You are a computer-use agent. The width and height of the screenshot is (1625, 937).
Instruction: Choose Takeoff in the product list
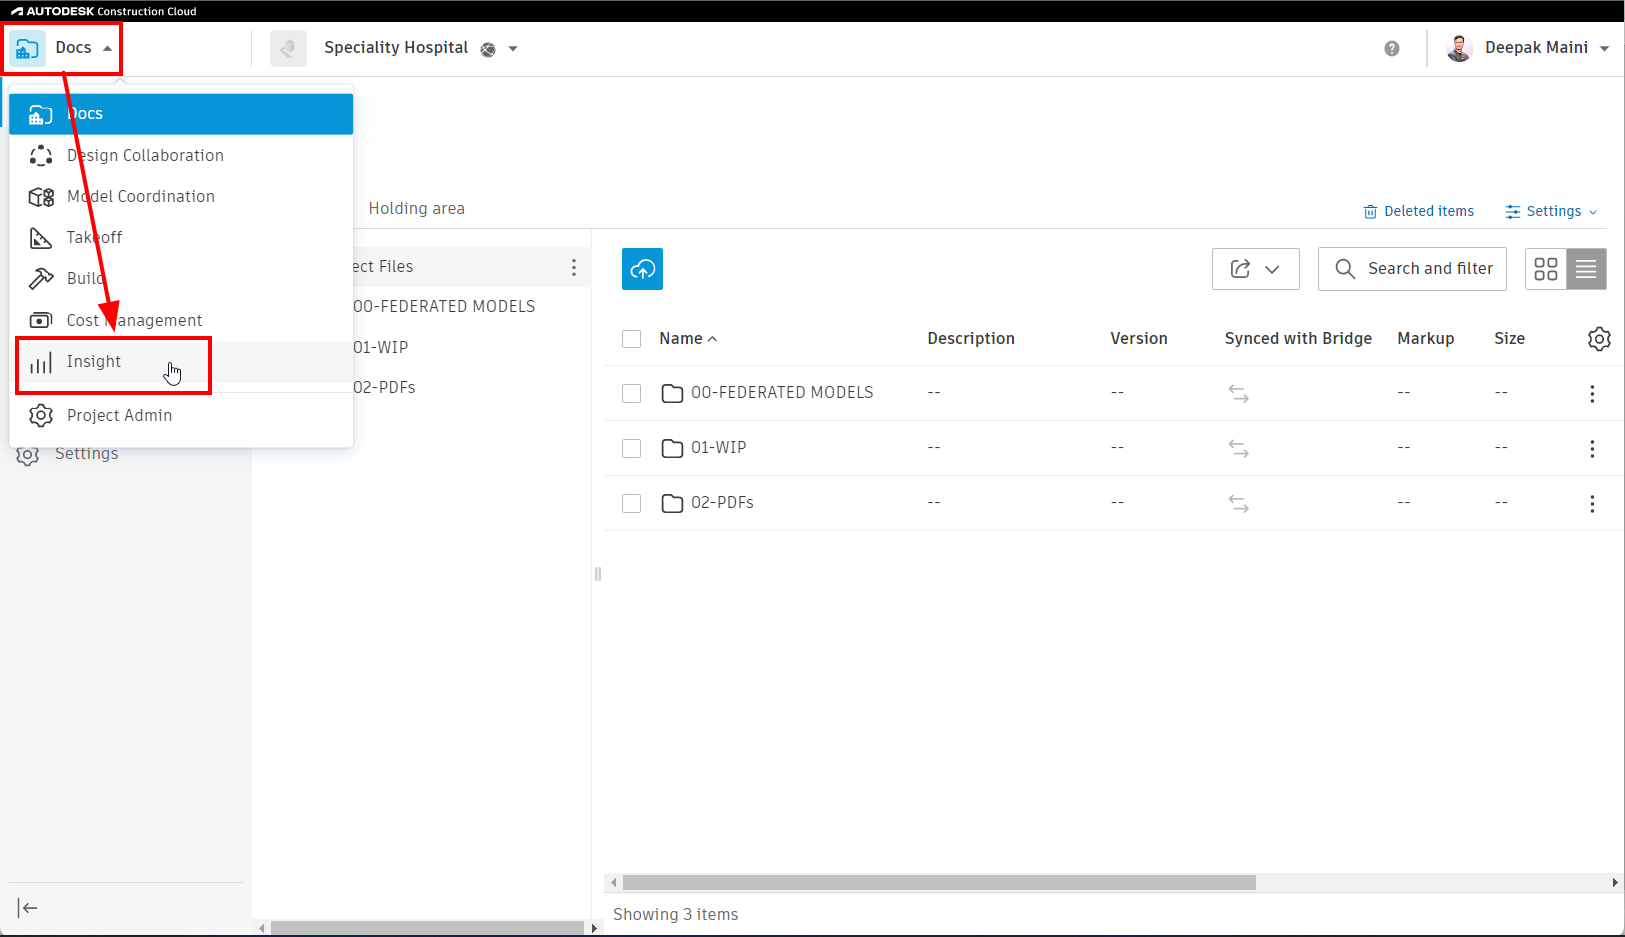(x=181, y=237)
